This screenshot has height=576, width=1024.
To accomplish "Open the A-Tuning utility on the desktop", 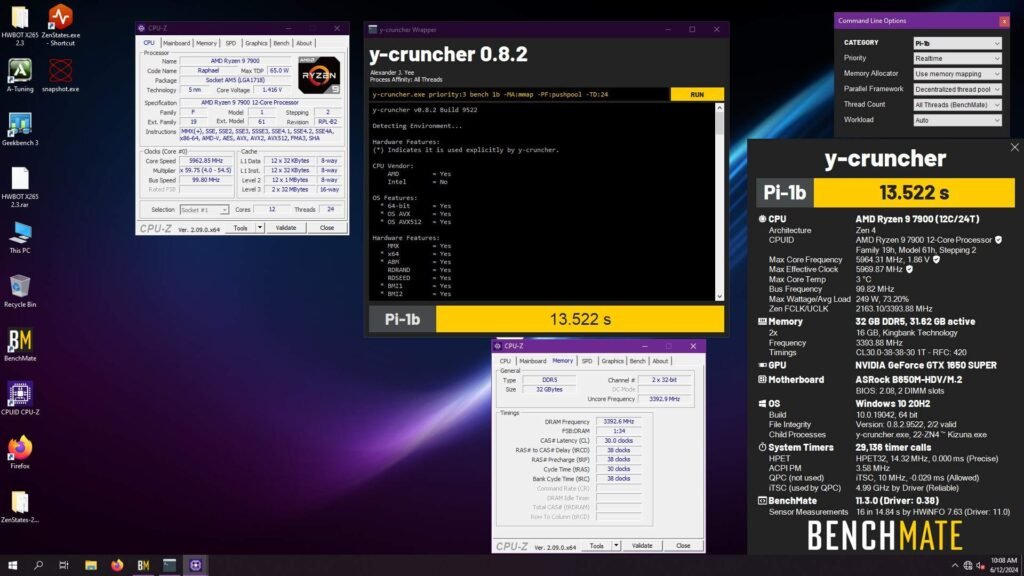I will click(20, 70).
